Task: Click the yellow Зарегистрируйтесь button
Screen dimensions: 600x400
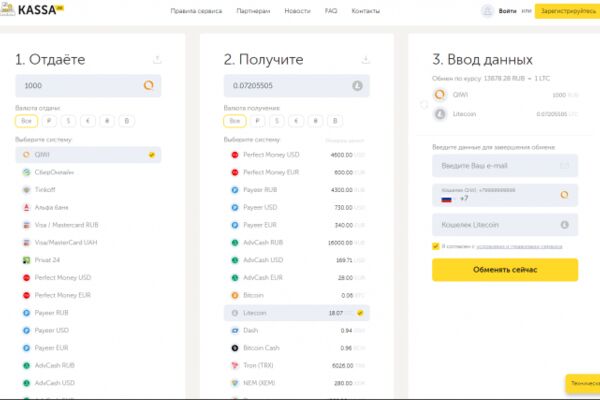Action: click(x=567, y=11)
